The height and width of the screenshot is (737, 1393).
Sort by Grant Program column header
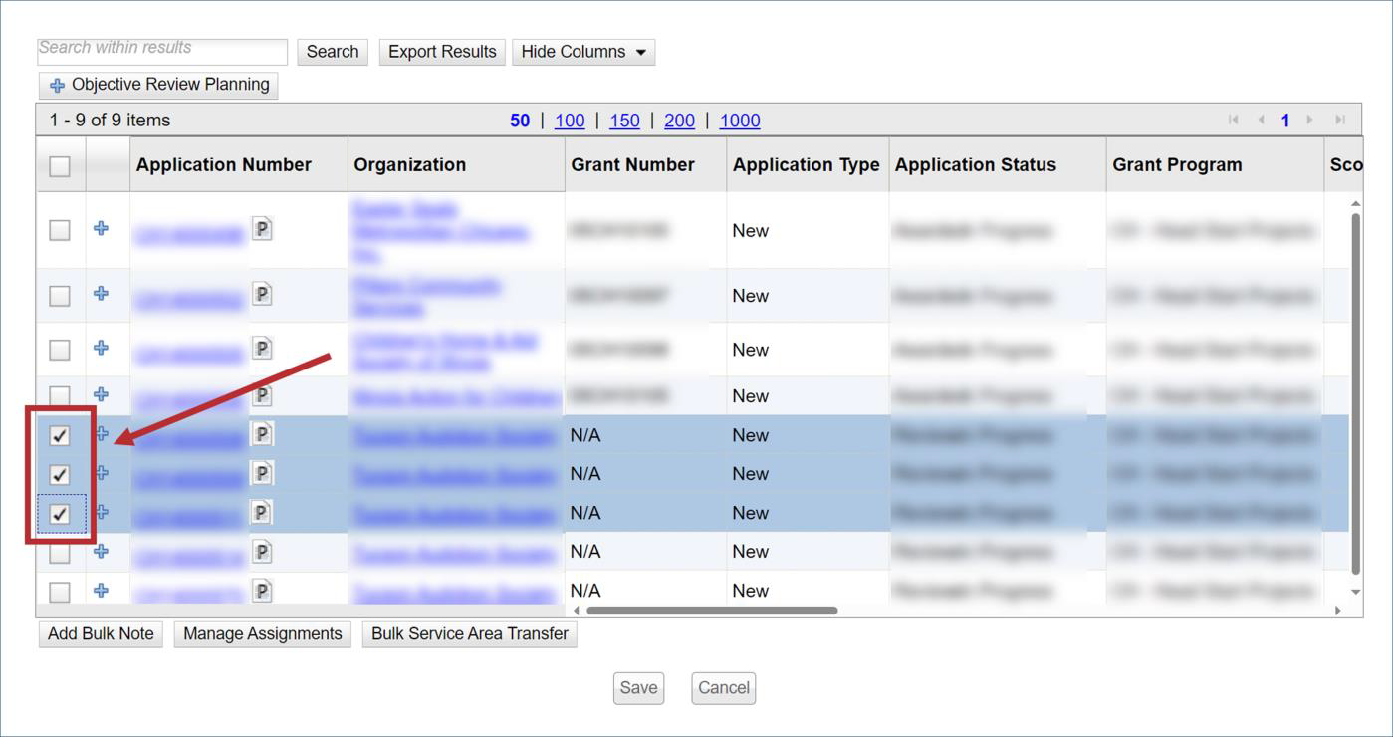(1177, 165)
